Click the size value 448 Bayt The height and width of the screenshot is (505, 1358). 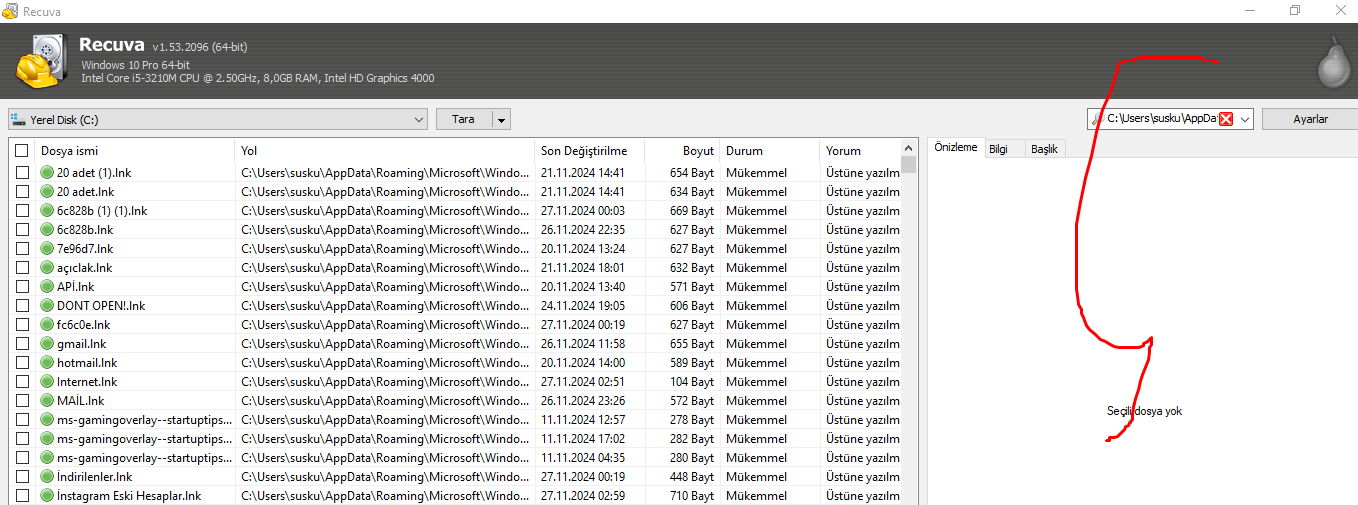692,477
